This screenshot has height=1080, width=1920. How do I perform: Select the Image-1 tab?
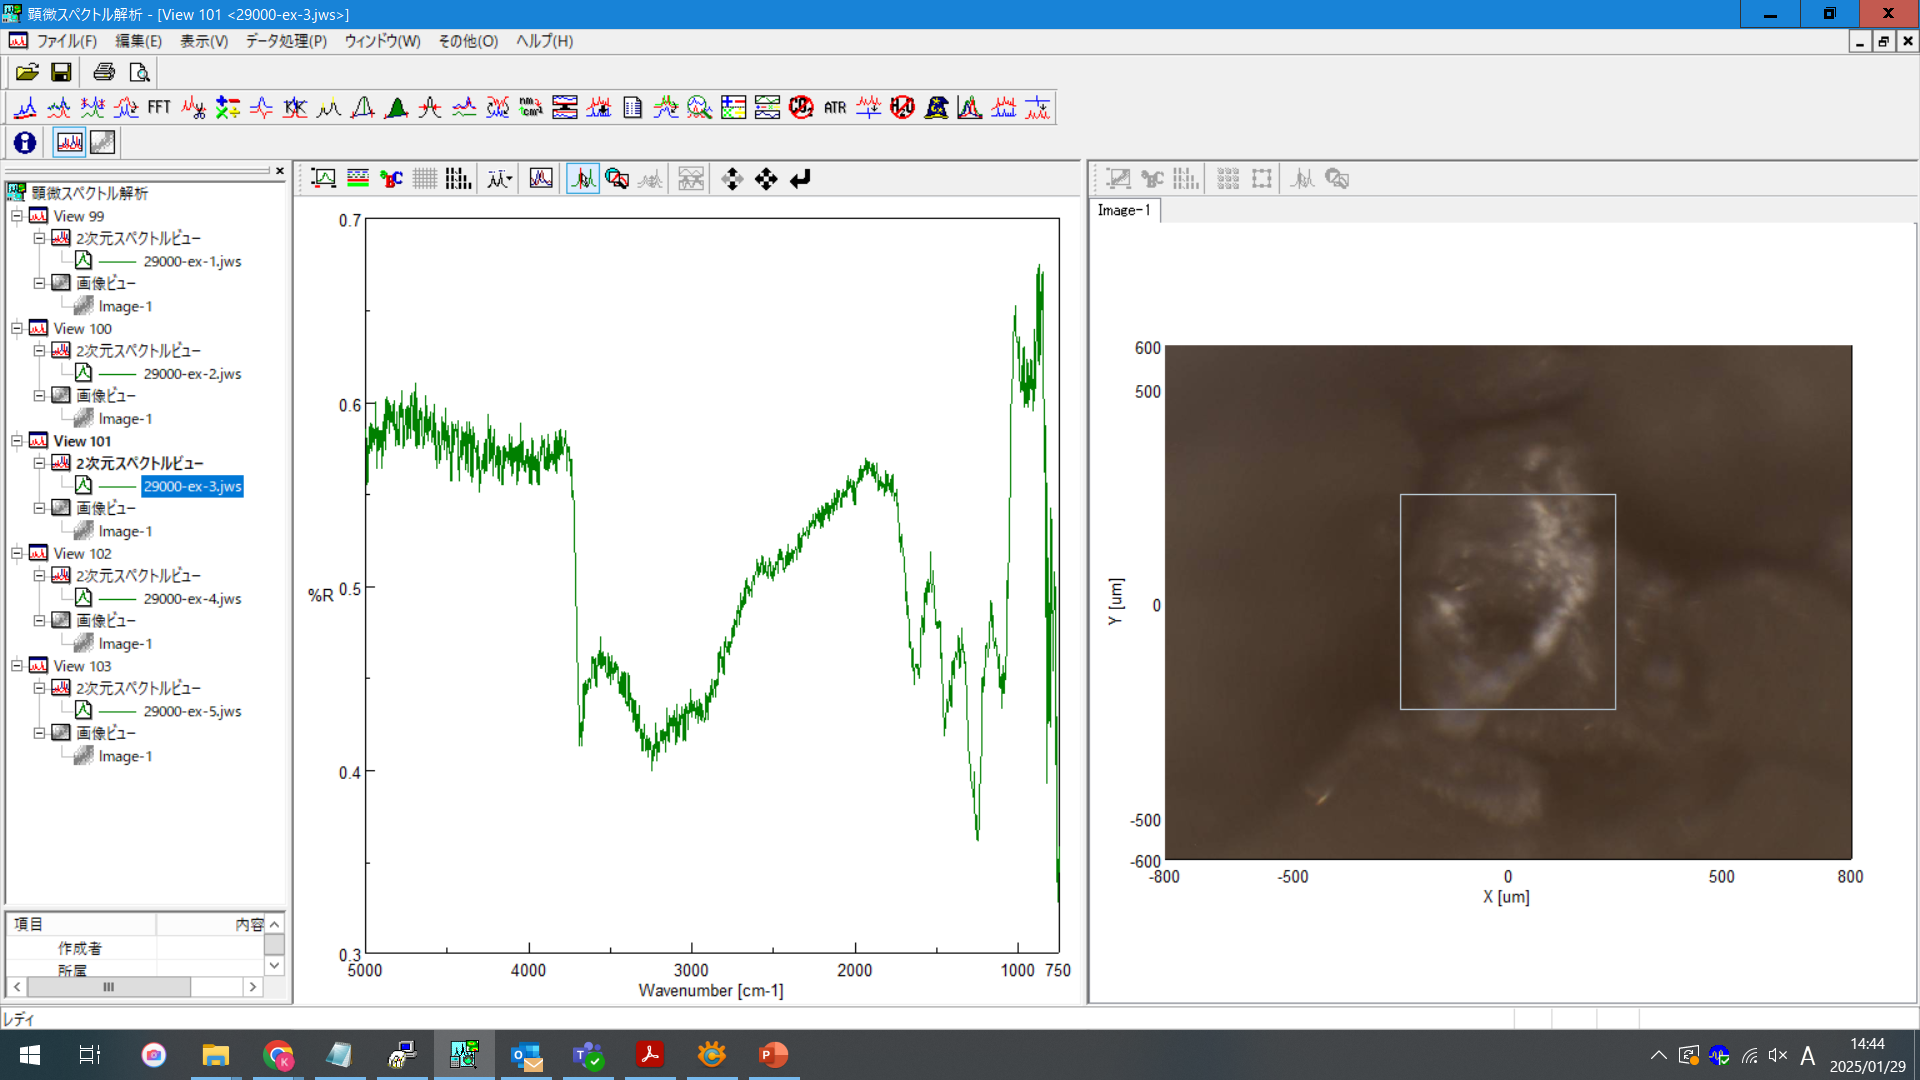pyautogui.click(x=1124, y=210)
